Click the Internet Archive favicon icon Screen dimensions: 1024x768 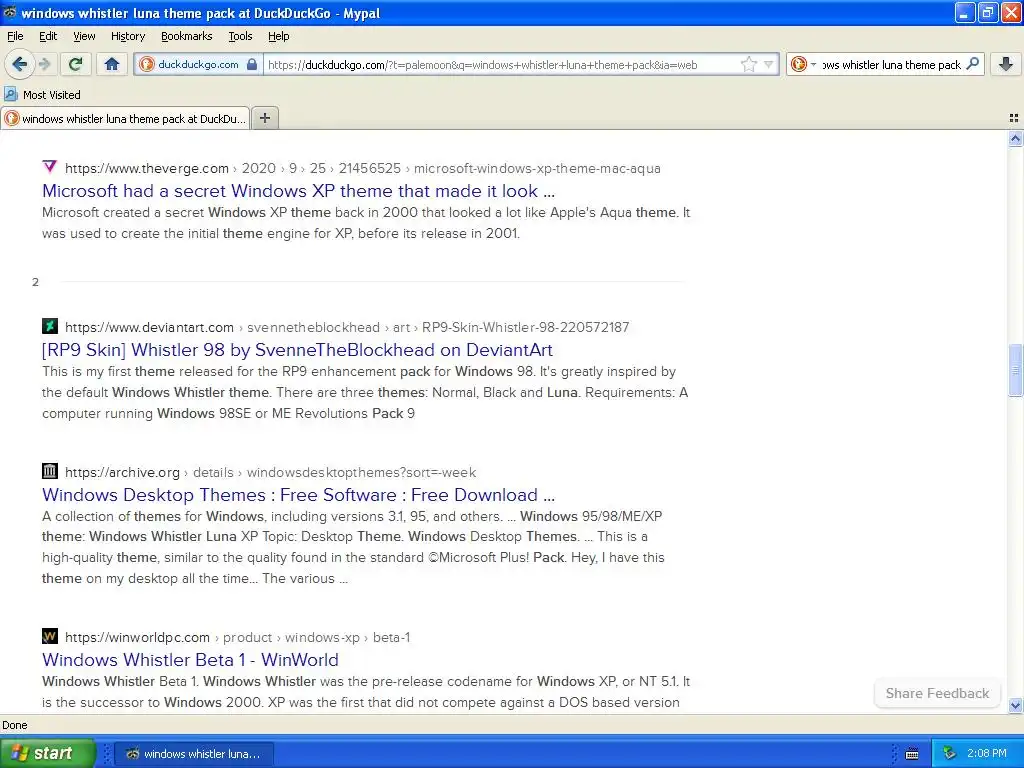click(50, 471)
